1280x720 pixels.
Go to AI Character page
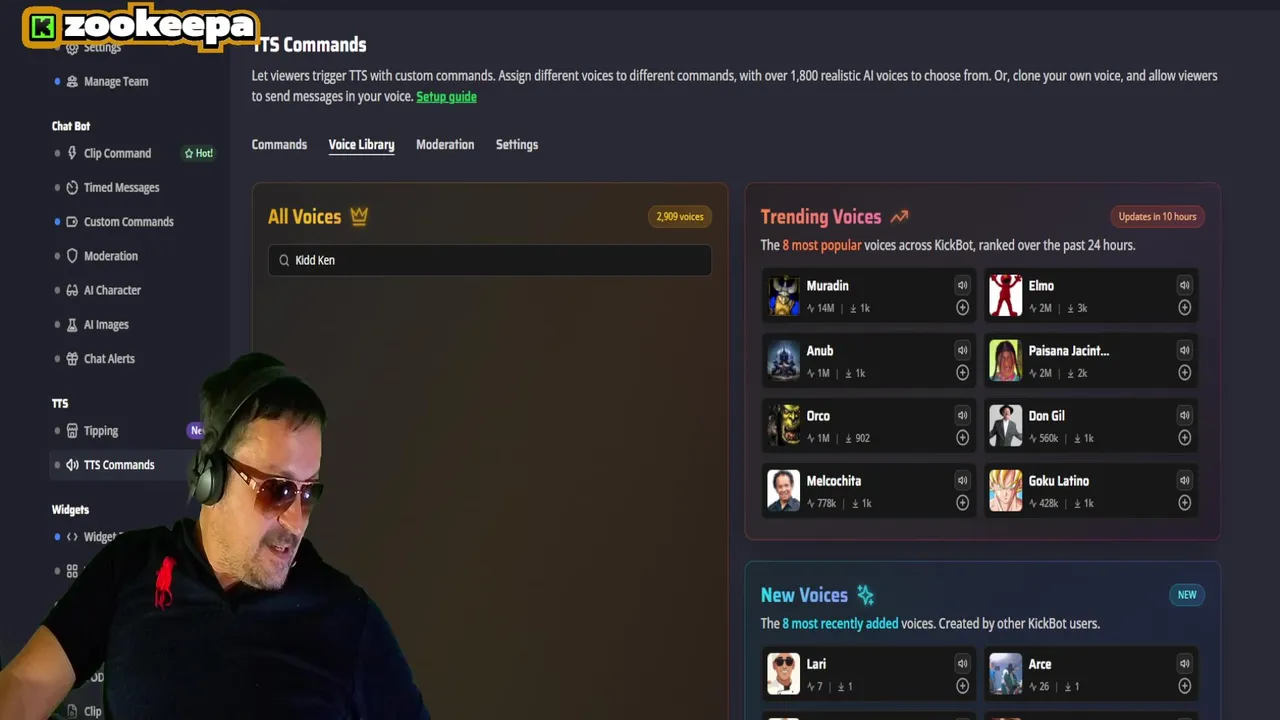pyautogui.click(x=112, y=290)
